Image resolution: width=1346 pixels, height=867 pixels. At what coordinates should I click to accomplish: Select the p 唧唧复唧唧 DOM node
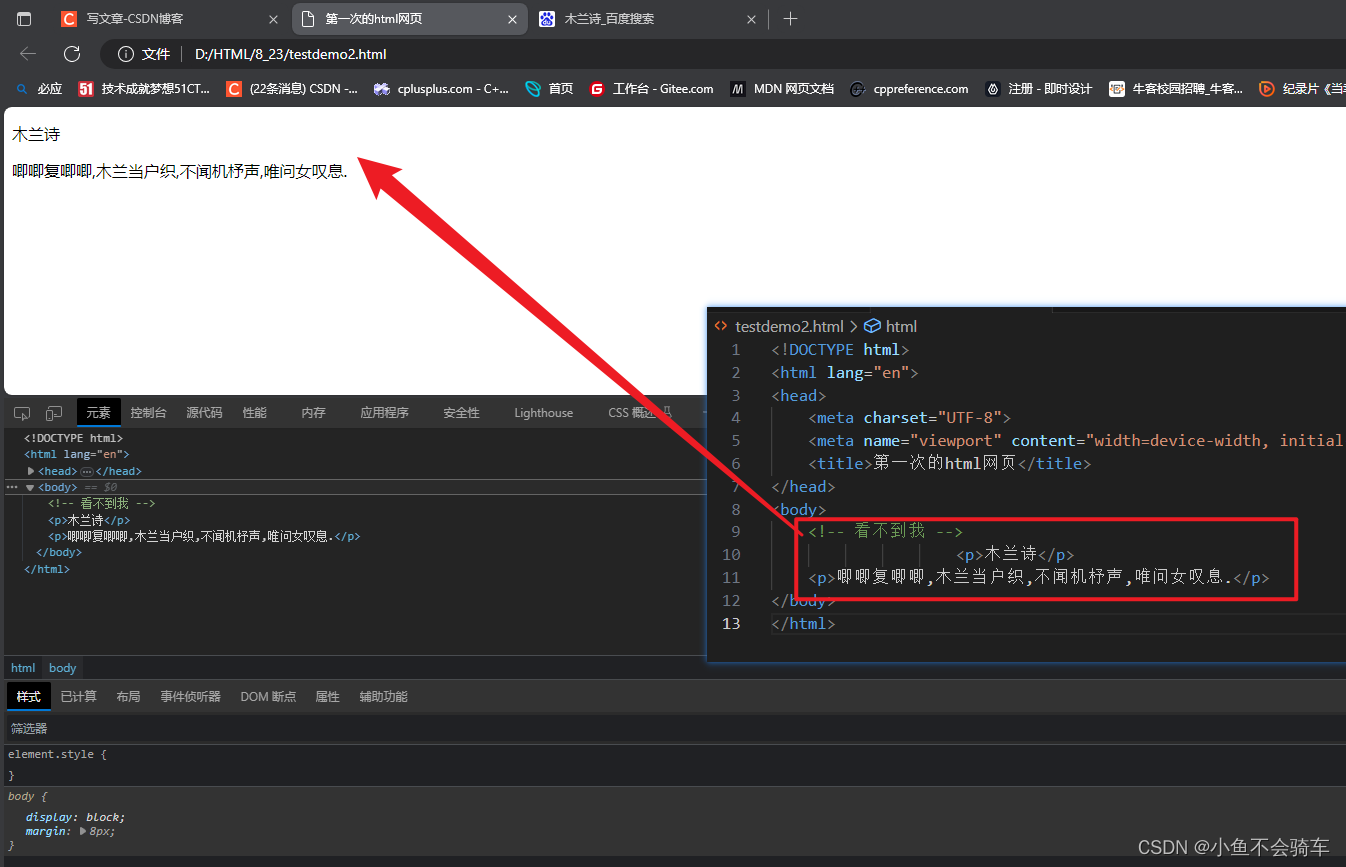[x=203, y=536]
